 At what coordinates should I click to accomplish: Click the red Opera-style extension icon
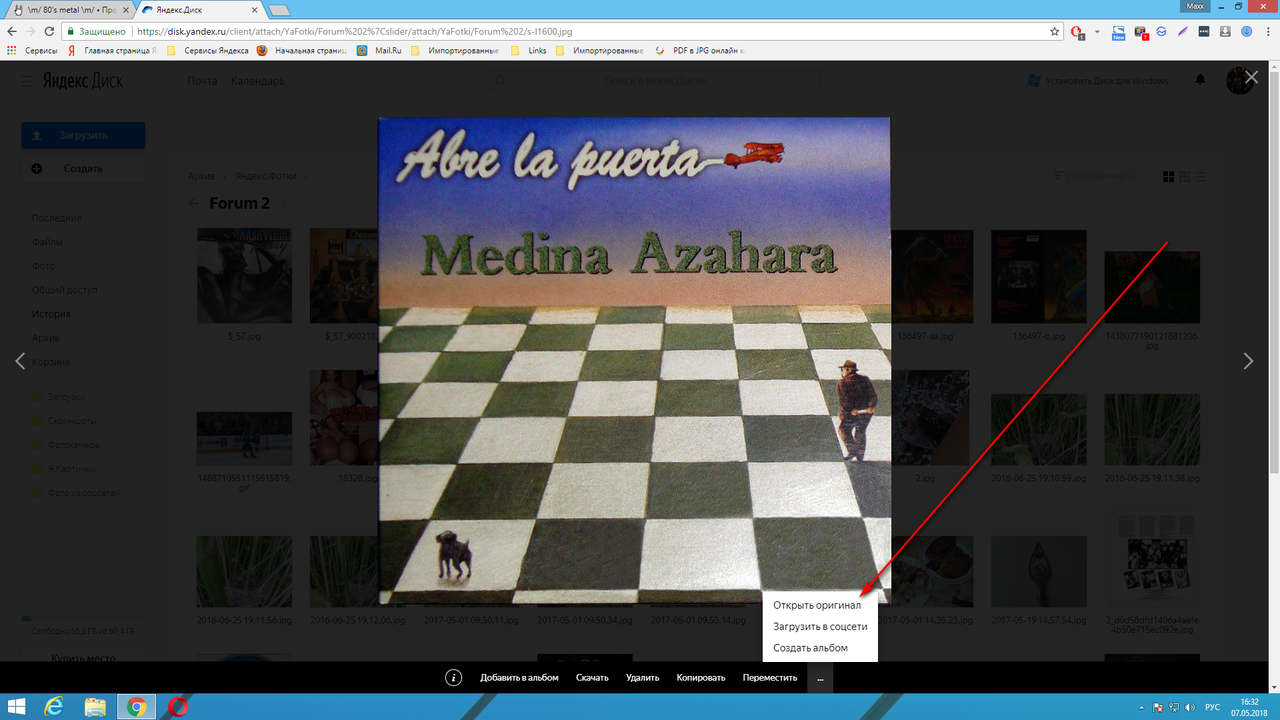coord(1078,32)
